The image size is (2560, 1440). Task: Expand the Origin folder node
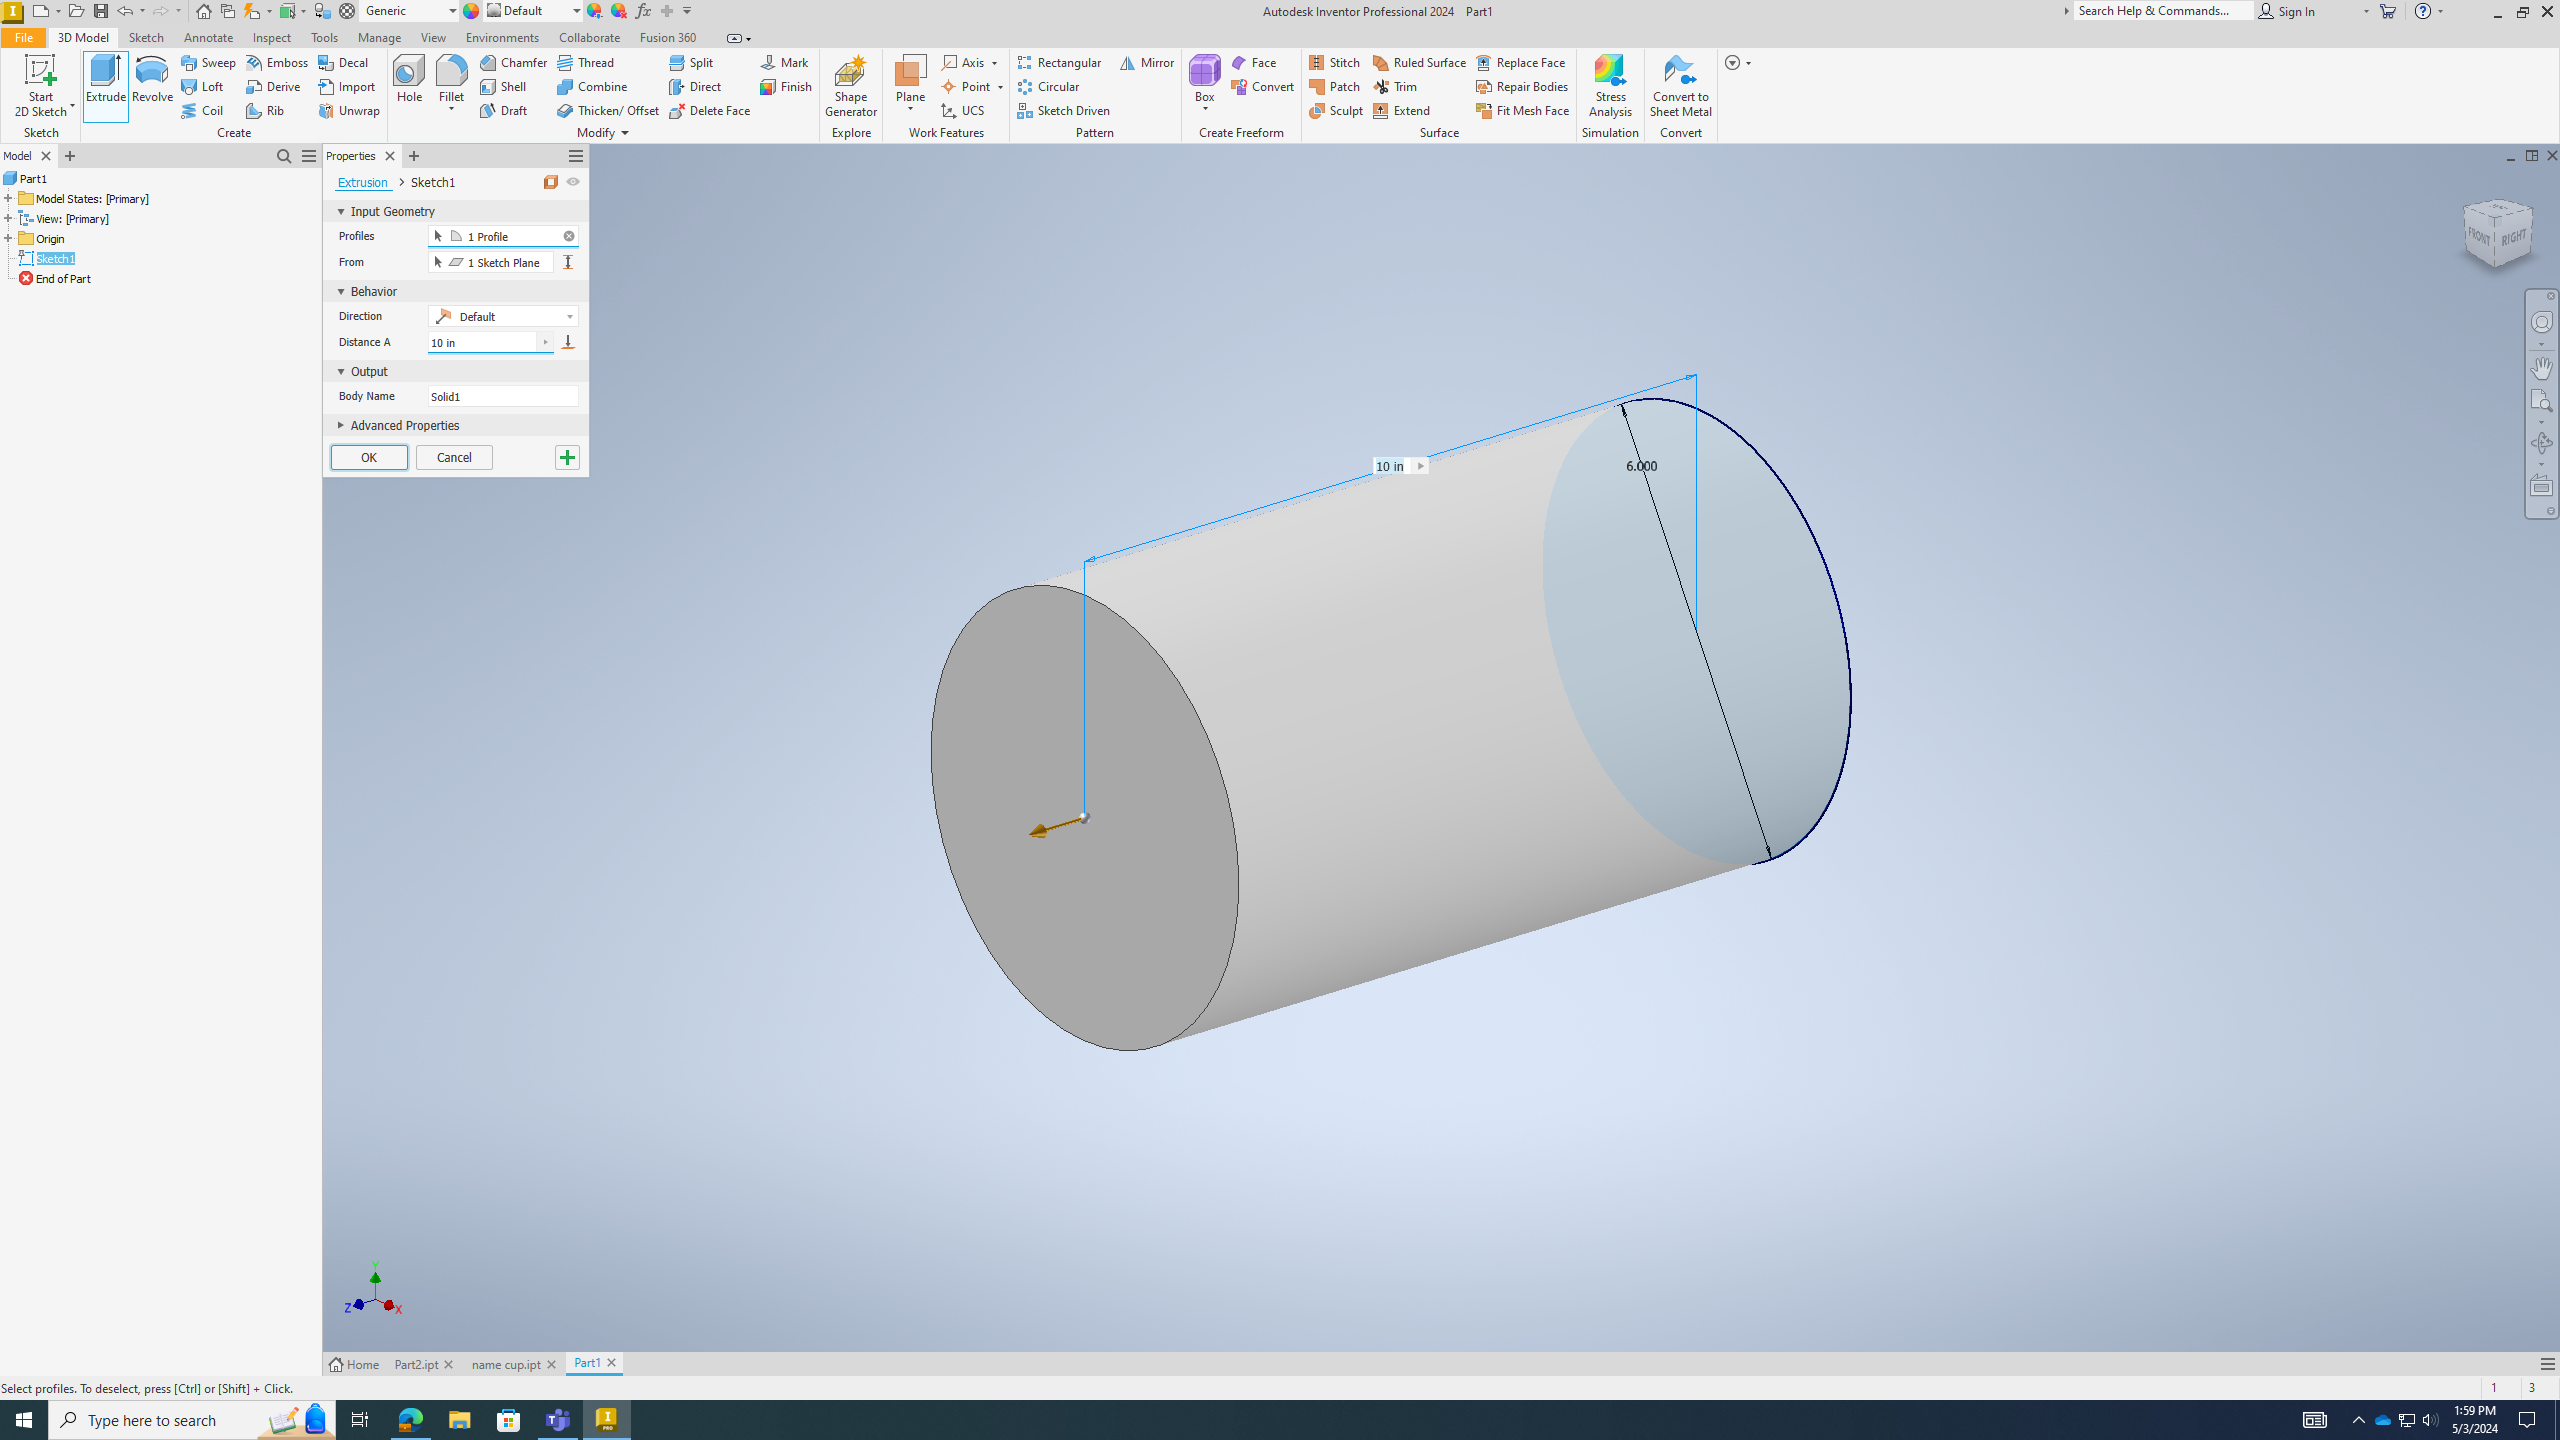click(8, 238)
